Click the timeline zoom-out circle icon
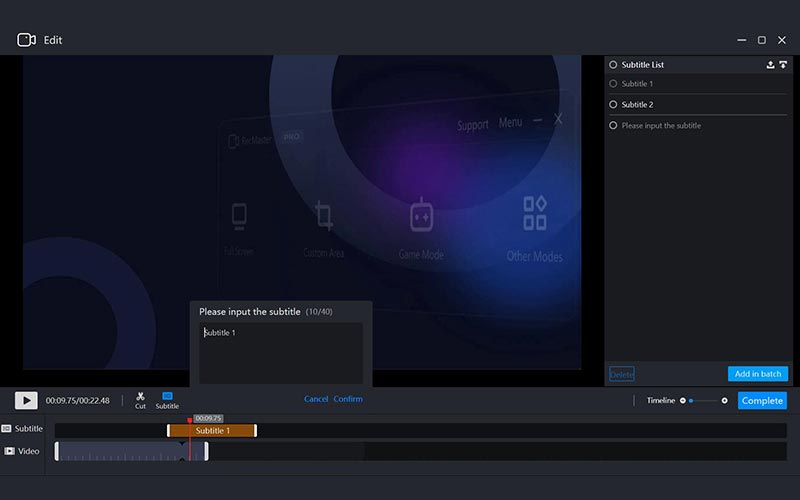 pos(683,401)
